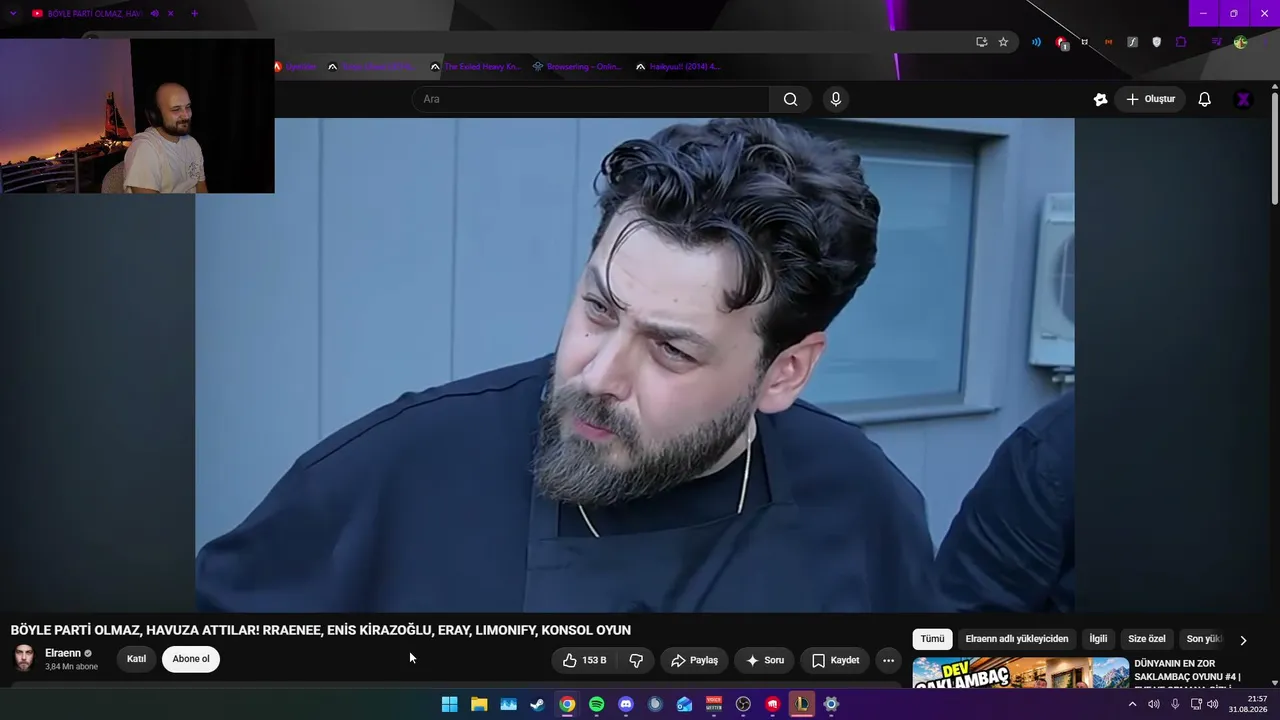Viewport: 1280px width, 720px height.
Task: Select the 'Size özel' filter chip
Action: point(1147,639)
